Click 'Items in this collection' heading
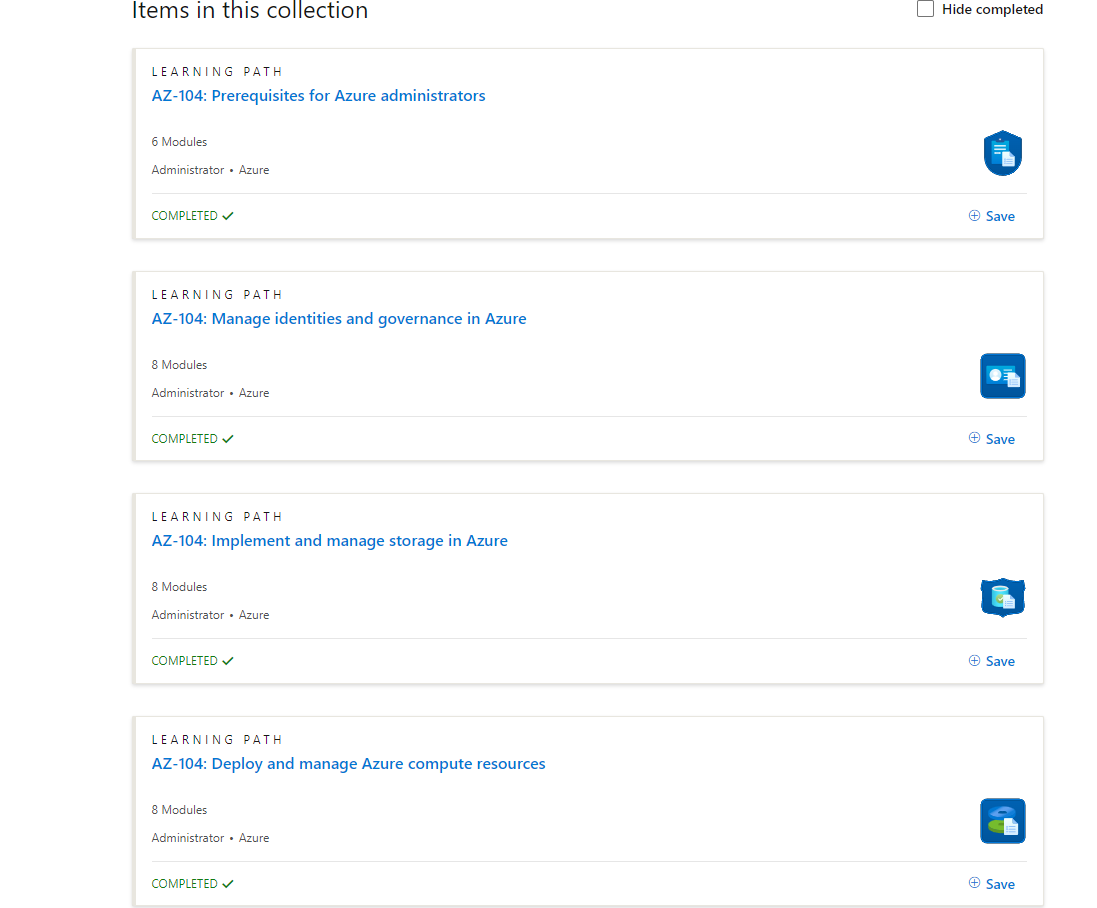Image resolution: width=1097 pixels, height=908 pixels. pos(250,10)
